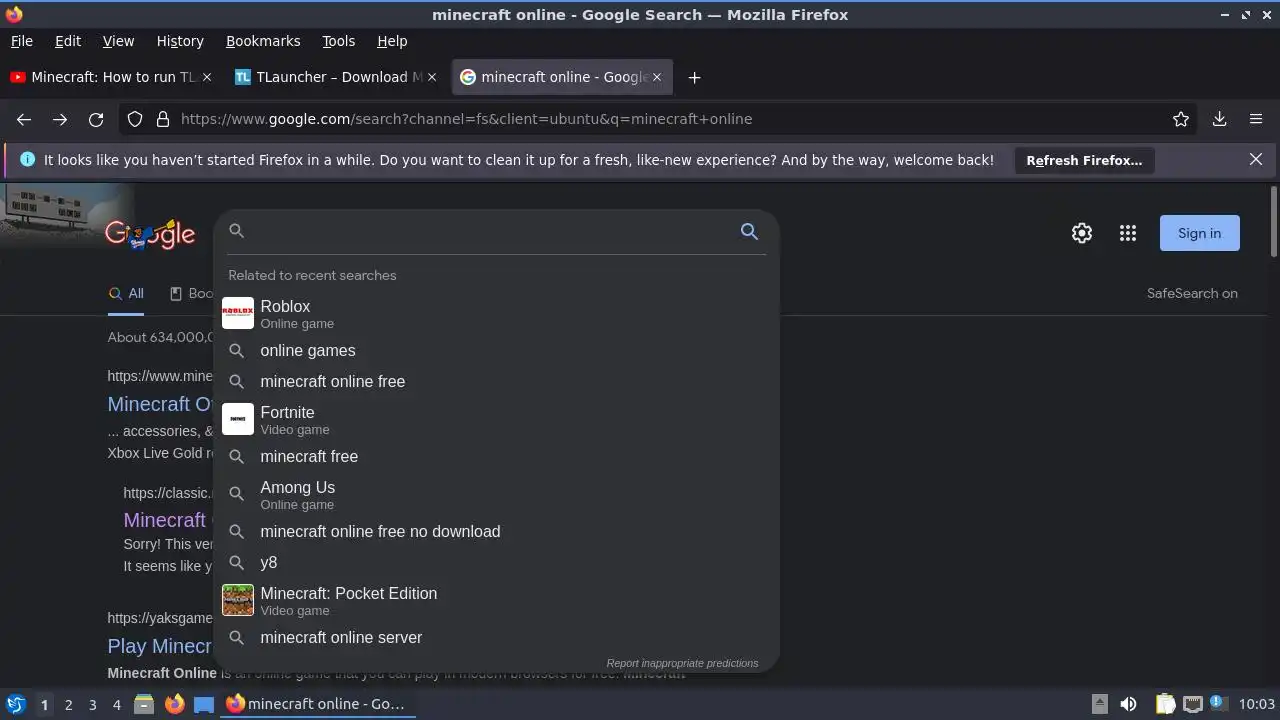The height and width of the screenshot is (720, 1280).
Task: Switch to workspace 3
Action: click(x=92, y=705)
